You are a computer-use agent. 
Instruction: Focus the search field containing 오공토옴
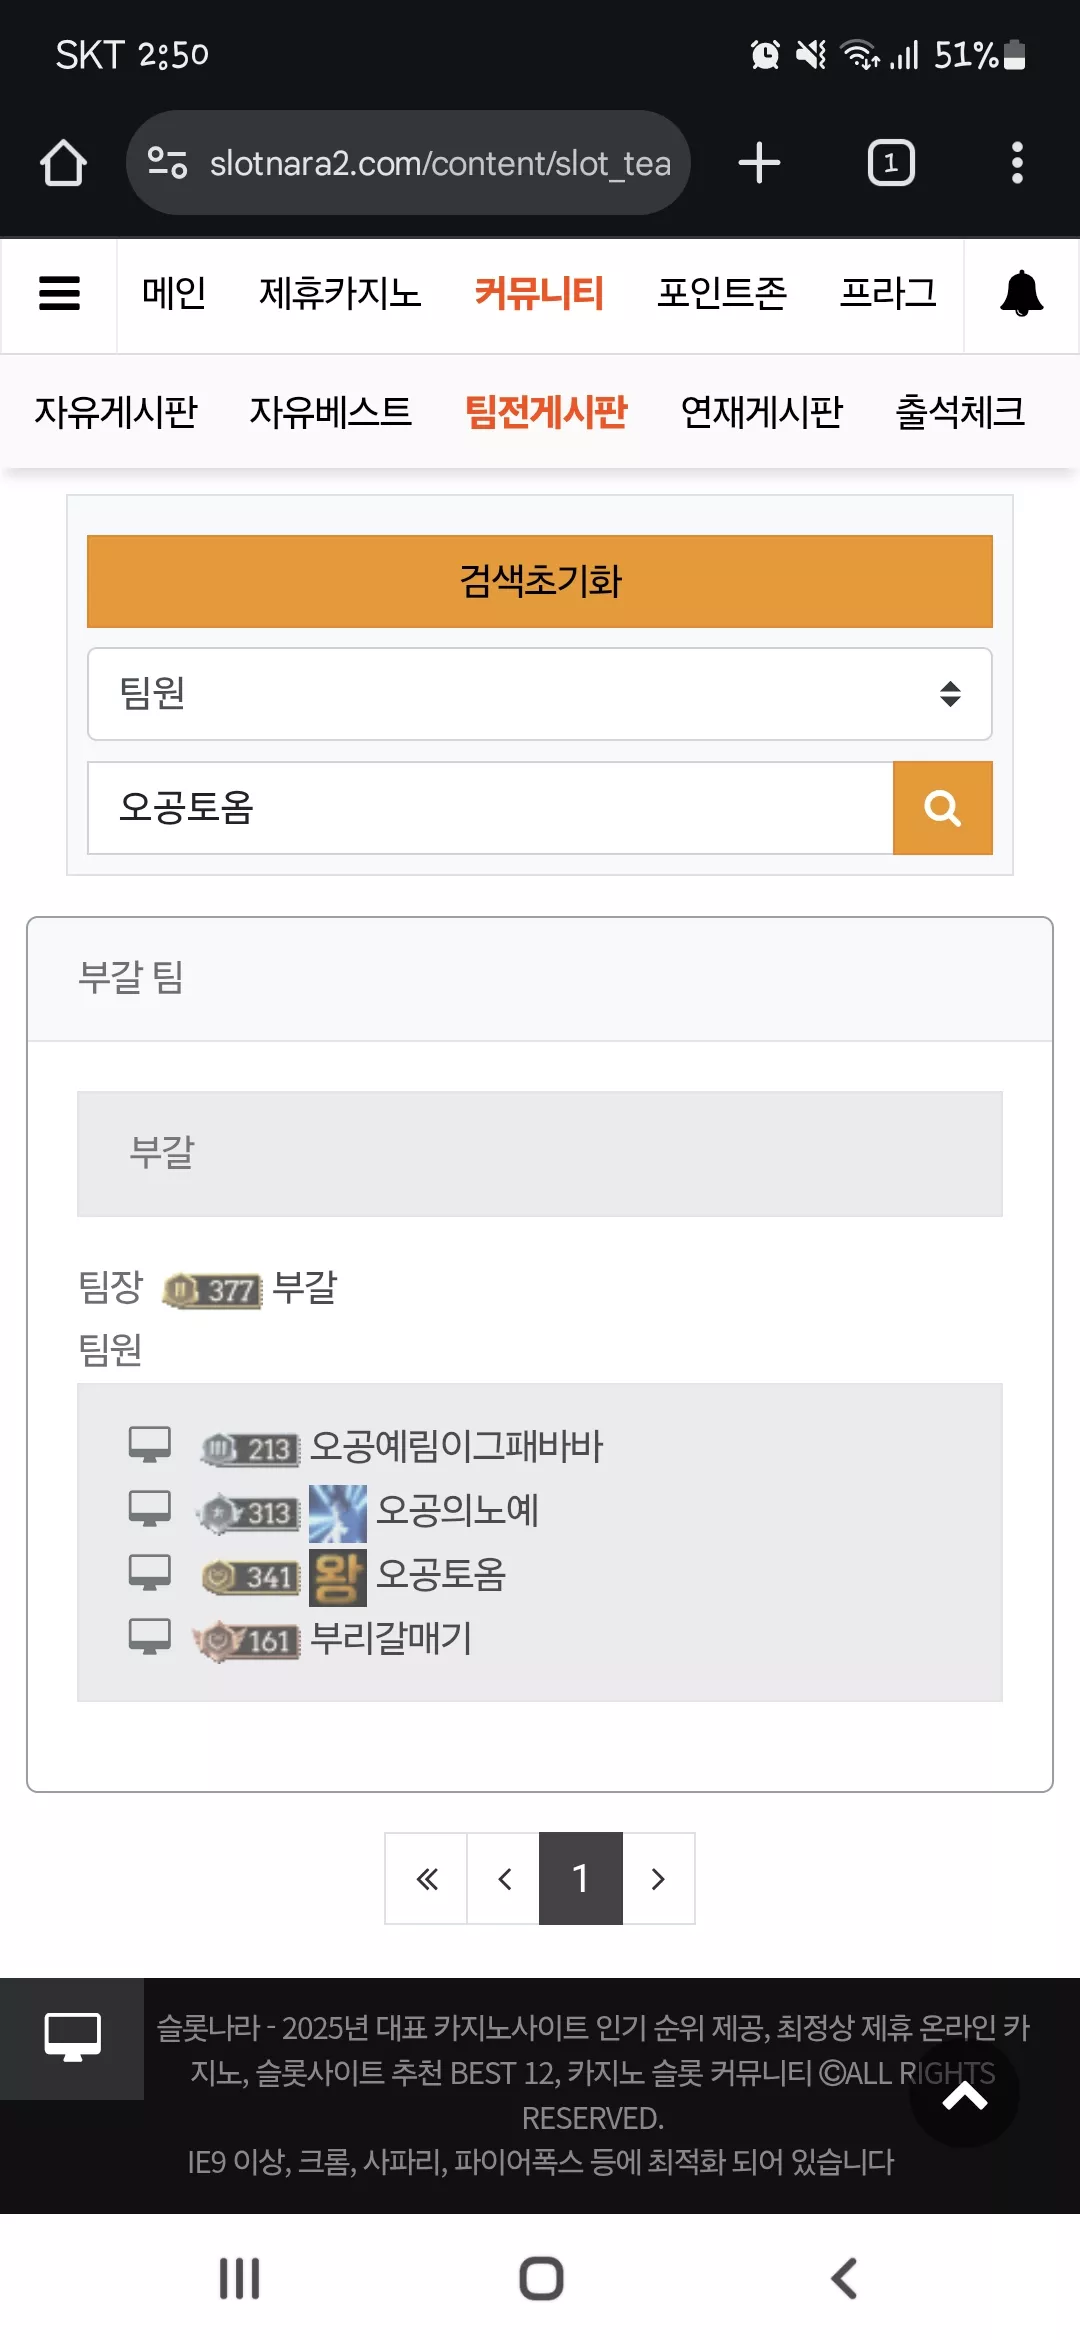point(490,808)
